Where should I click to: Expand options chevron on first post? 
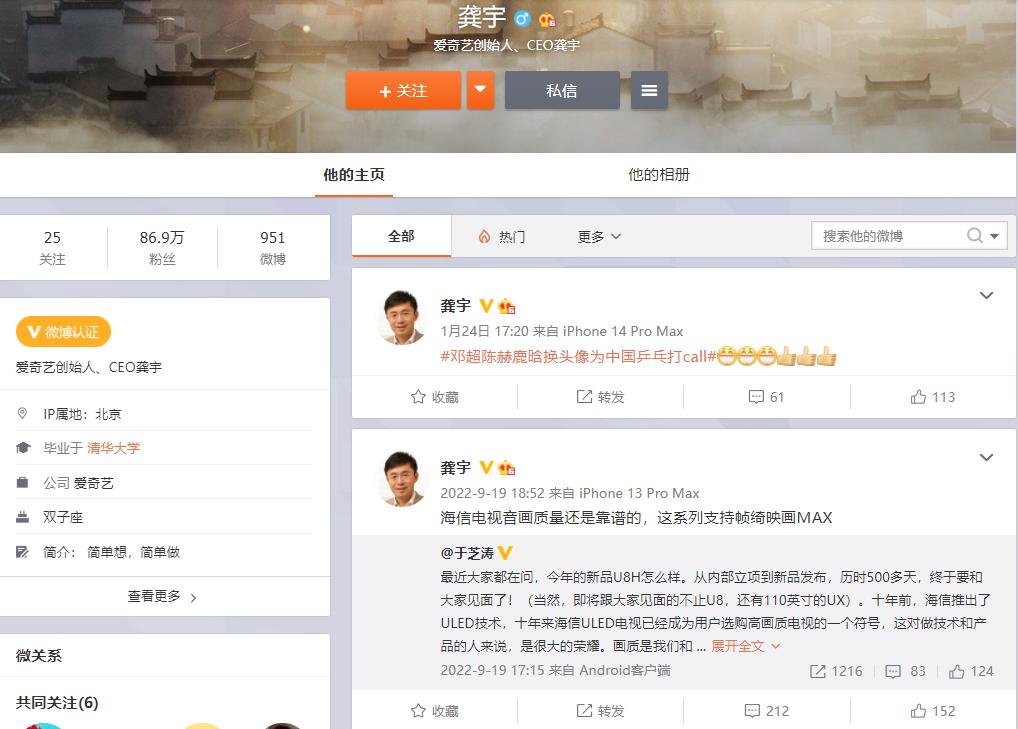(986, 295)
